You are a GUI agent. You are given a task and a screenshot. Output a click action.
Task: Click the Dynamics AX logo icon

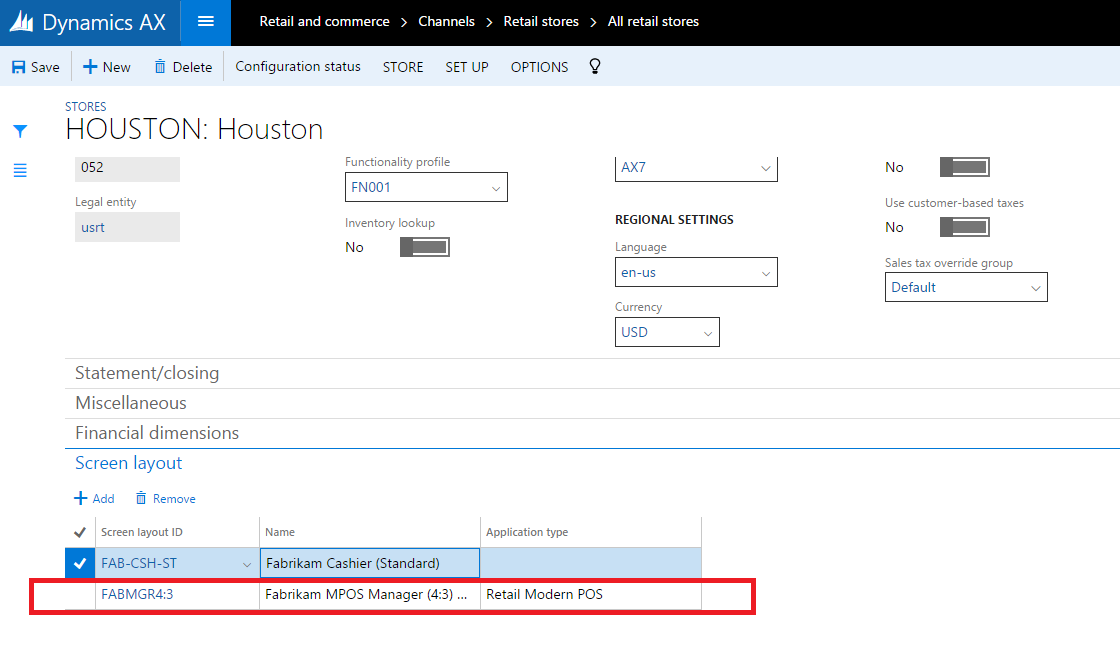[x=21, y=21]
